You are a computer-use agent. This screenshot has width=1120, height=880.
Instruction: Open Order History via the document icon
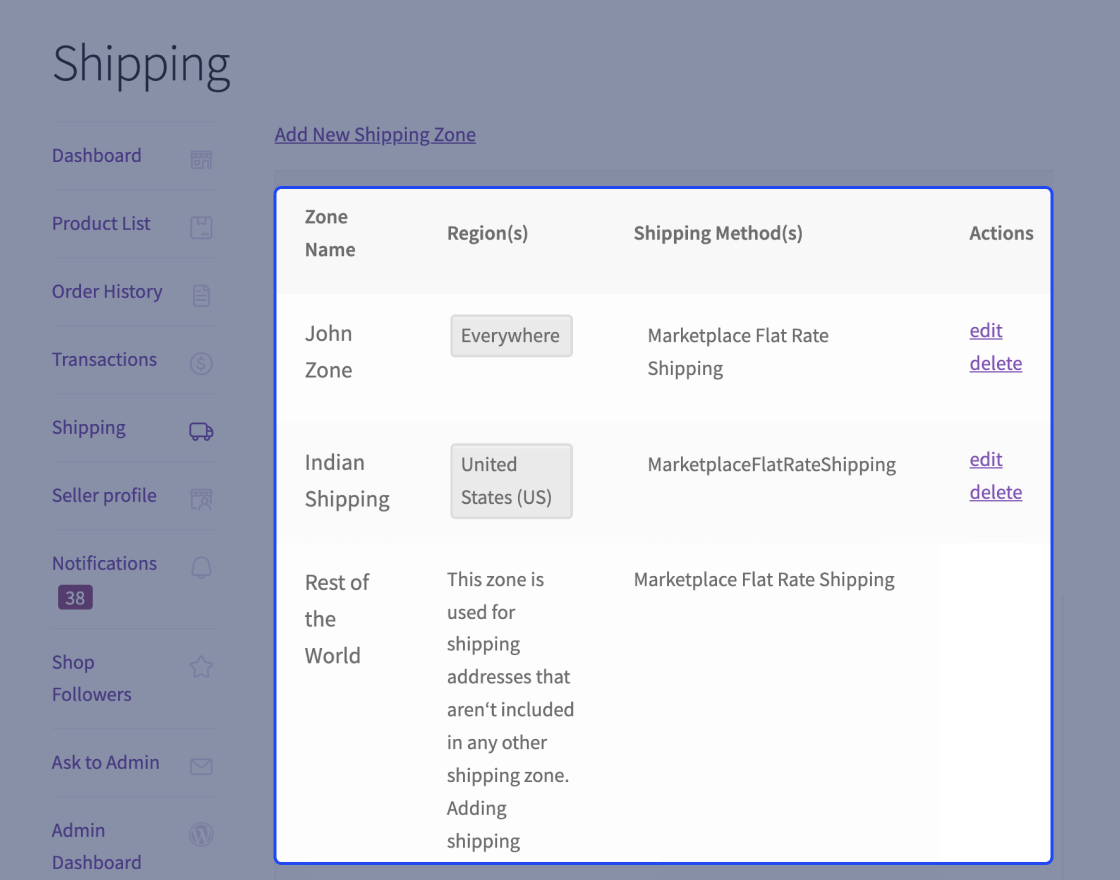[201, 295]
